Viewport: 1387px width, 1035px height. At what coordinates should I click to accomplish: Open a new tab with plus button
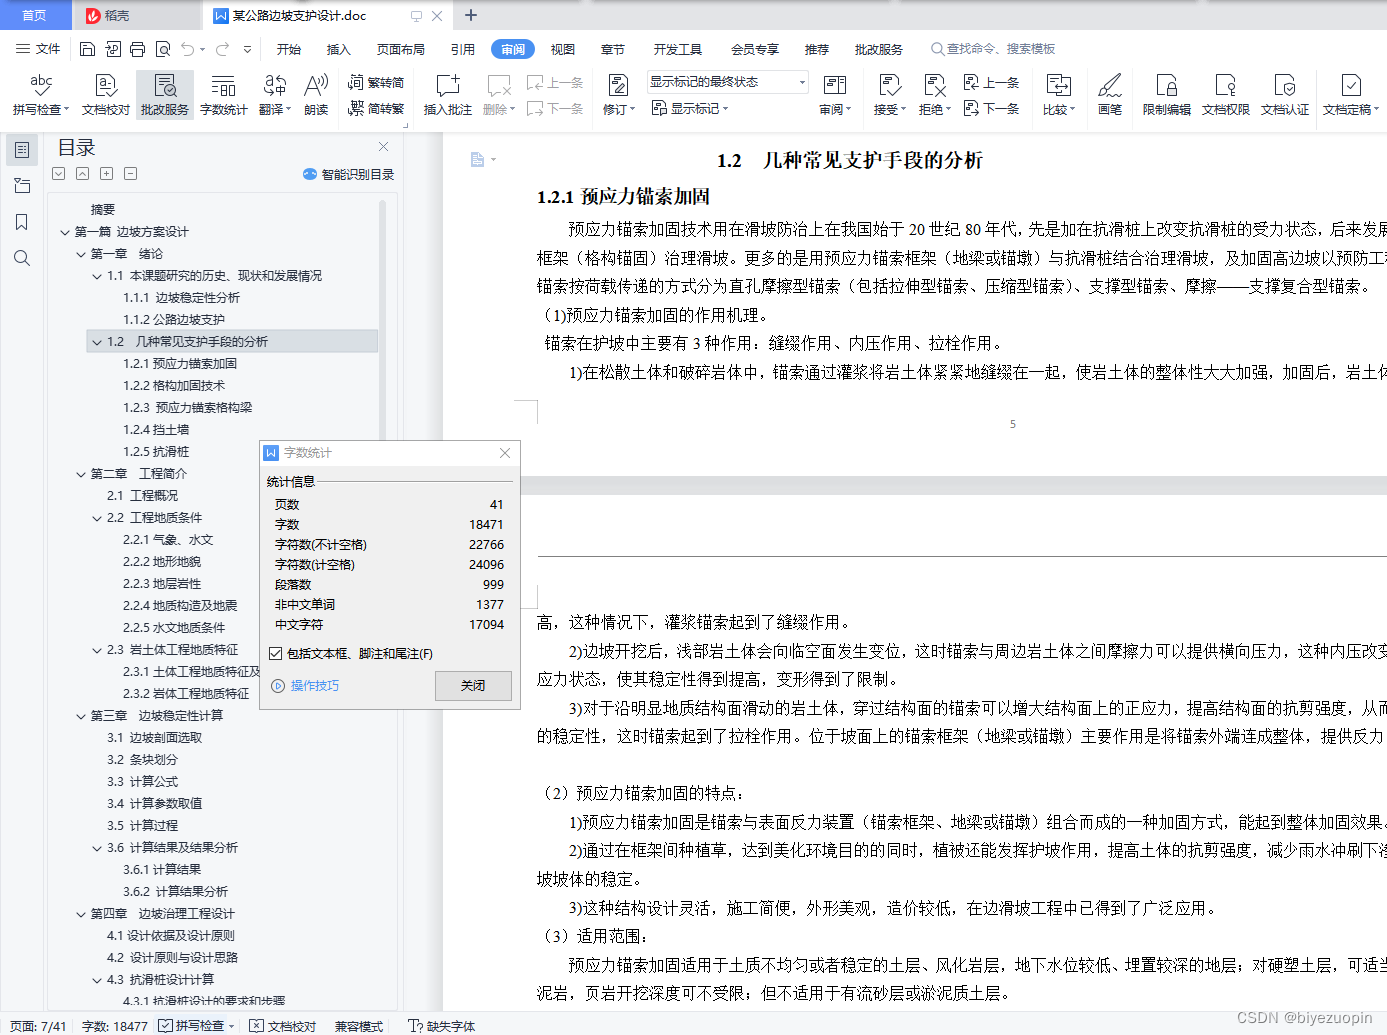(471, 15)
